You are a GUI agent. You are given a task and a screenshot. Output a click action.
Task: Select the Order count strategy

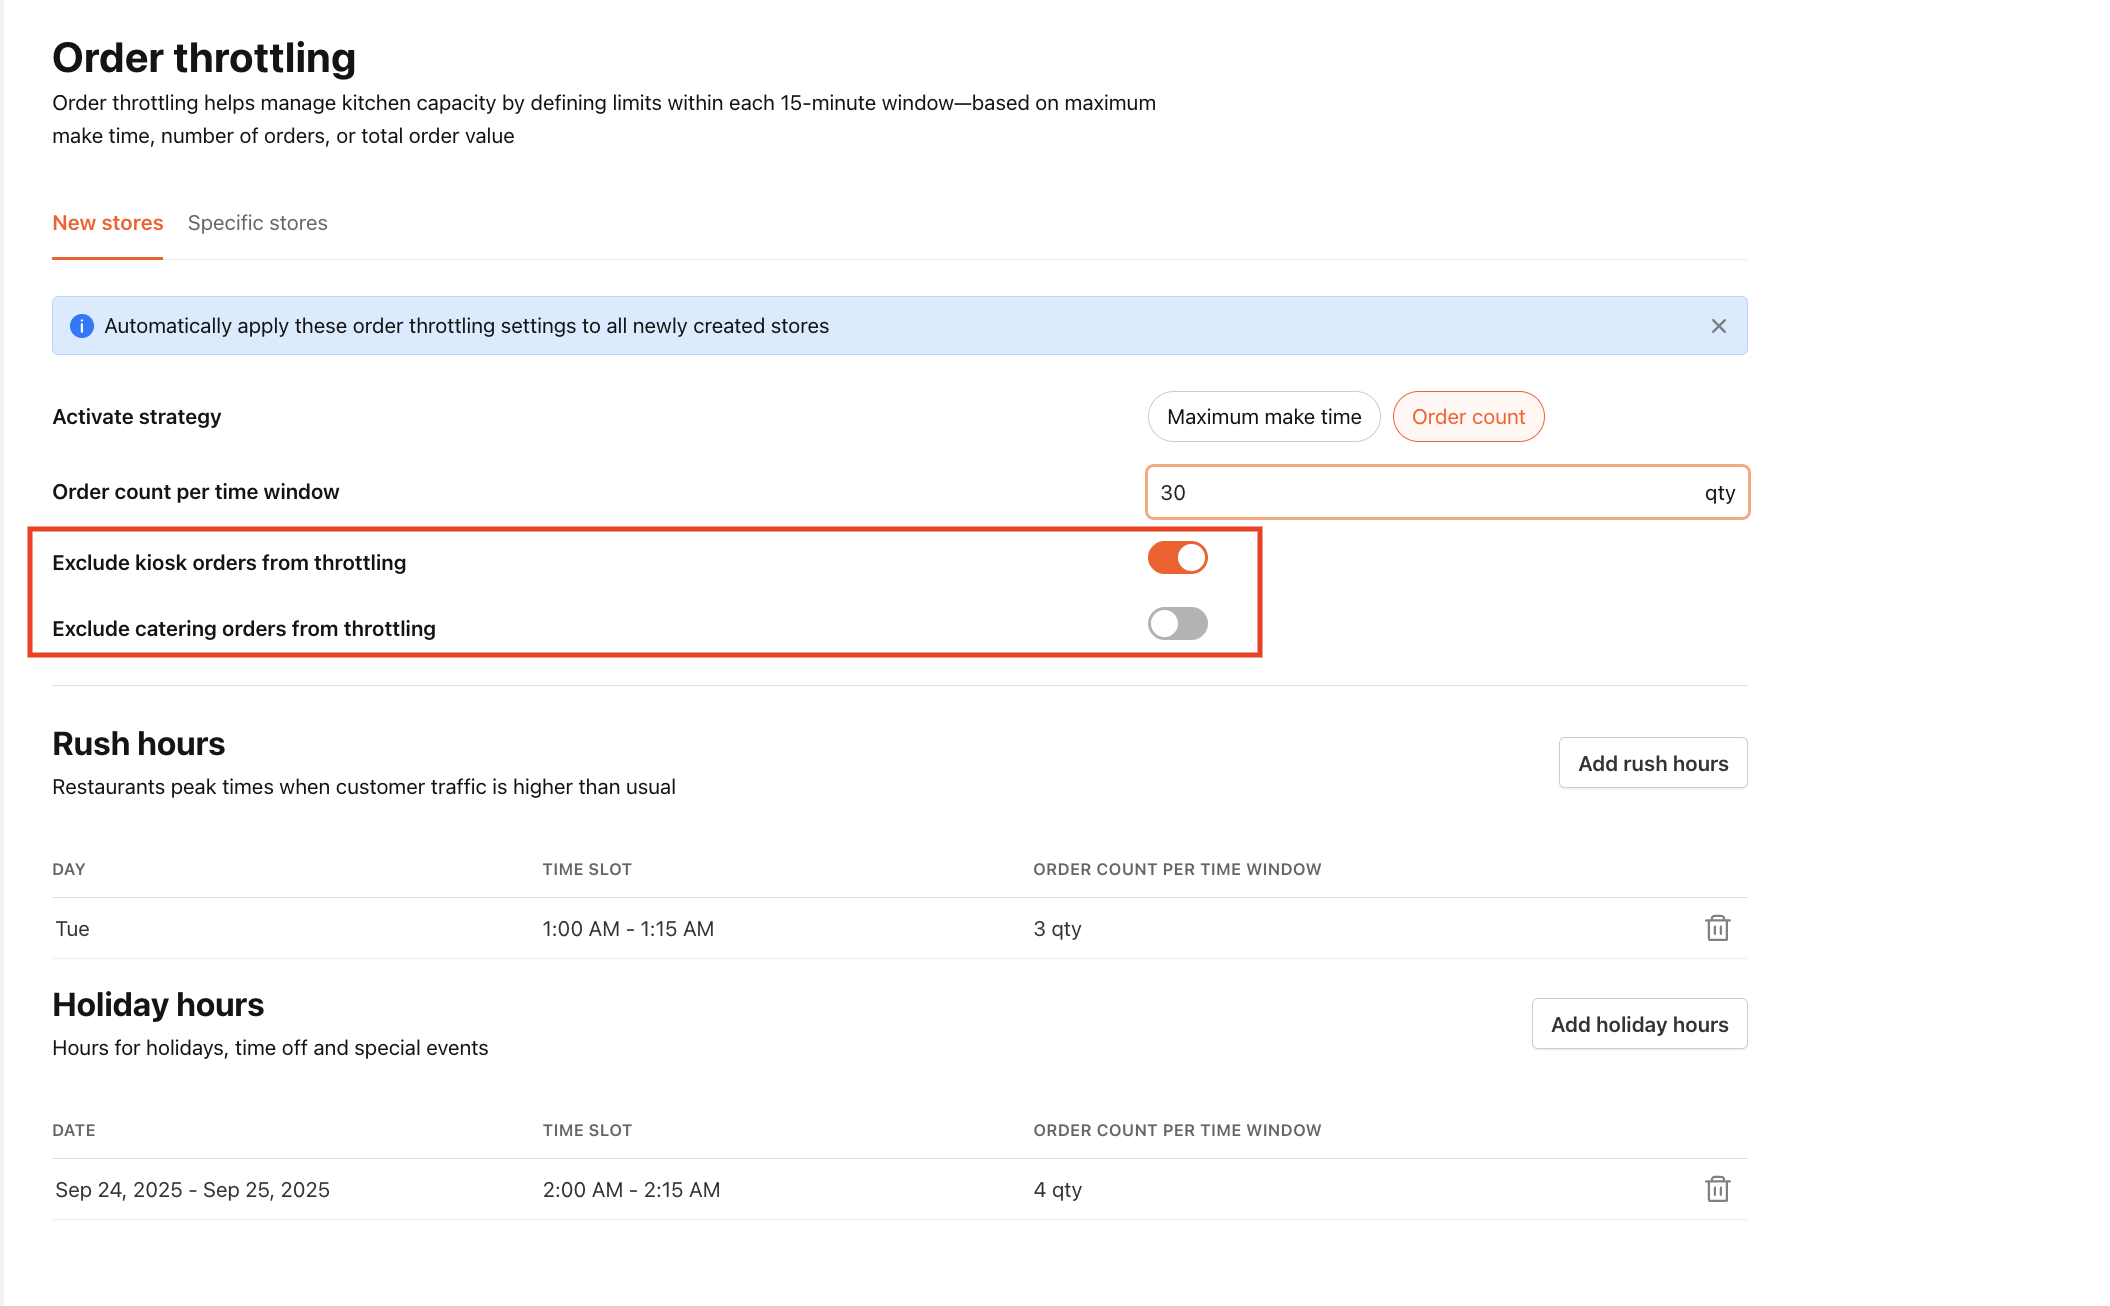(1468, 416)
